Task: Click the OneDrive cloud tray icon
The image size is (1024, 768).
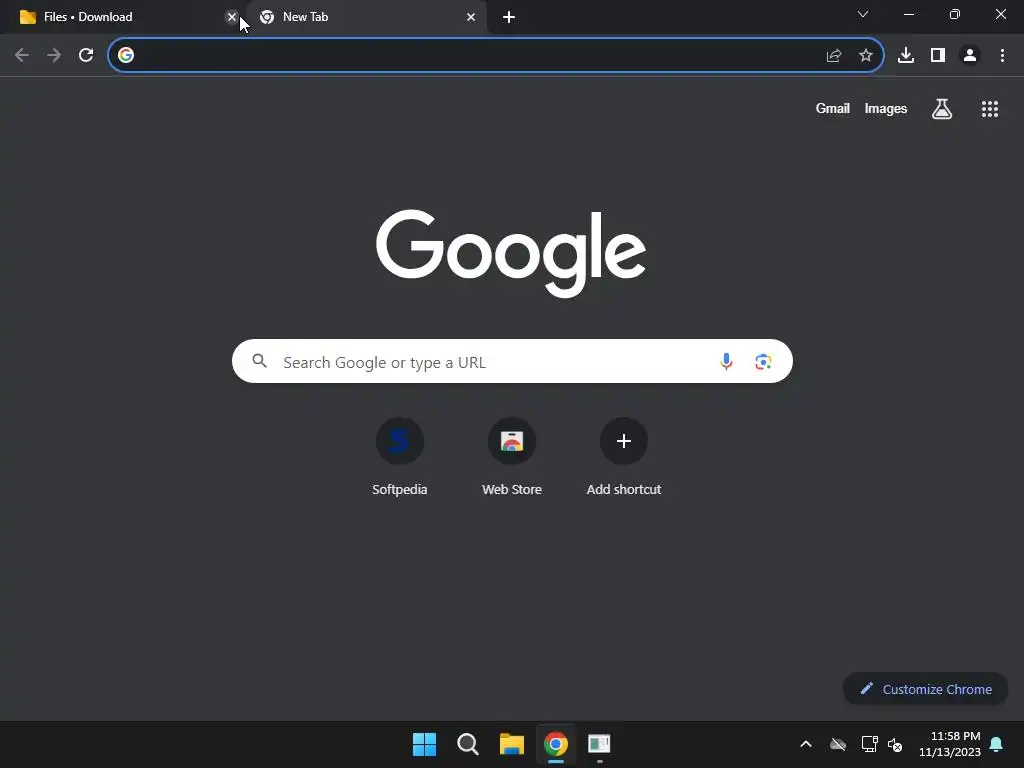Action: [838, 744]
